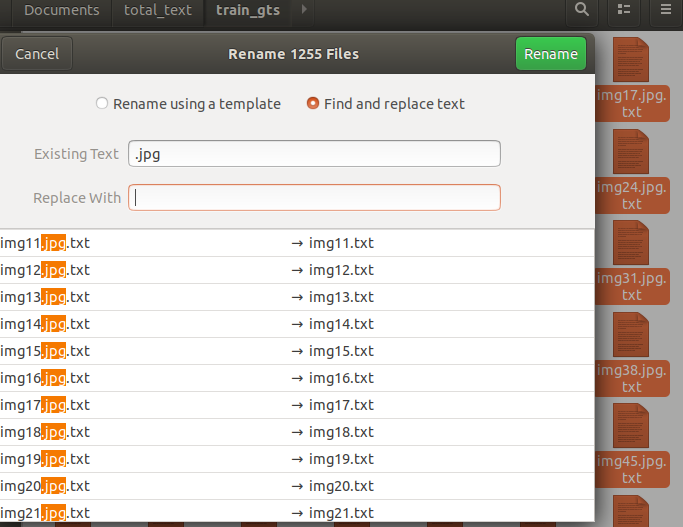
Task: Click the img17.jpg.txt file label
Action: [632, 103]
